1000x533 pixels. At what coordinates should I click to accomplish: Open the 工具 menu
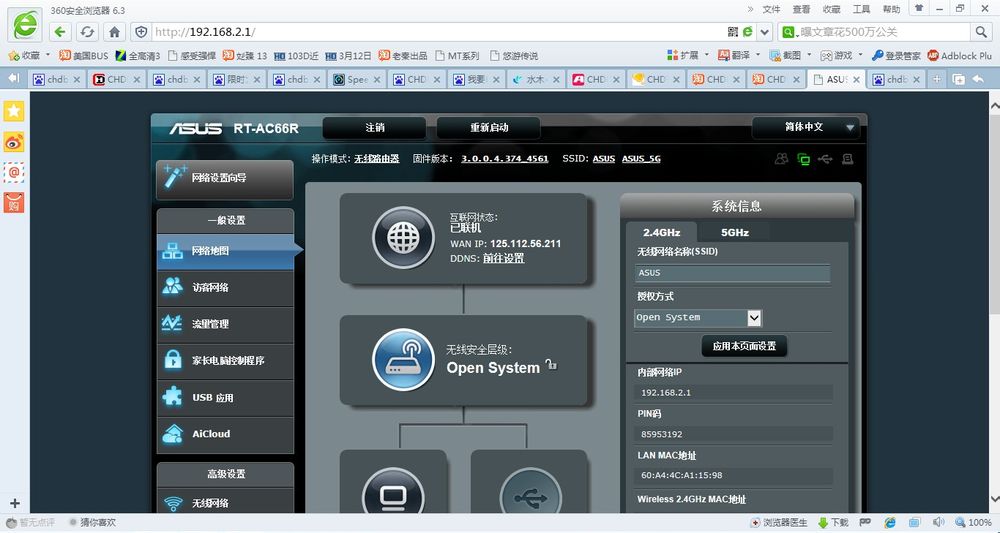[862, 9]
